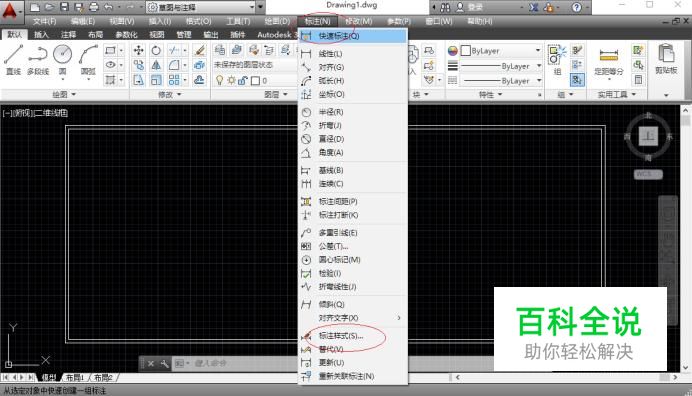Activate the Erase tool icon
The image size is (692, 396).
[199, 50]
